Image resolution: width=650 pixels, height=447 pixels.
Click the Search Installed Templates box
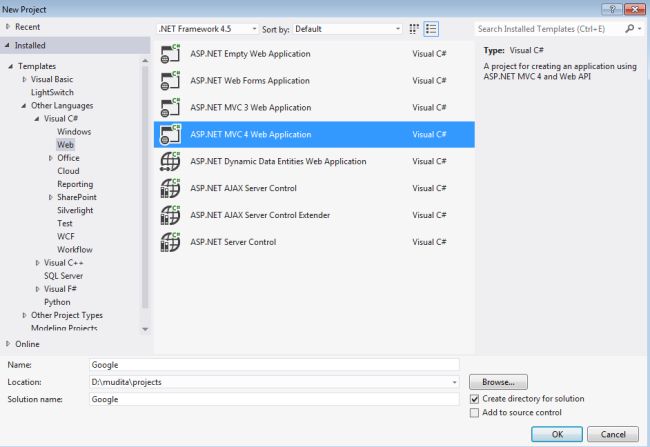coord(549,29)
